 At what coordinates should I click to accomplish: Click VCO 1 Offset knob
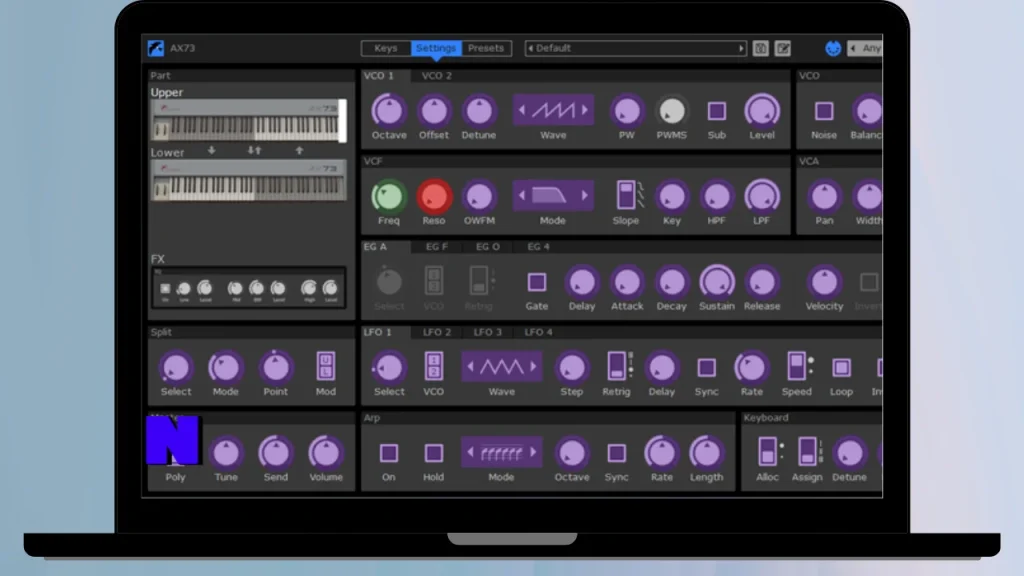434,110
